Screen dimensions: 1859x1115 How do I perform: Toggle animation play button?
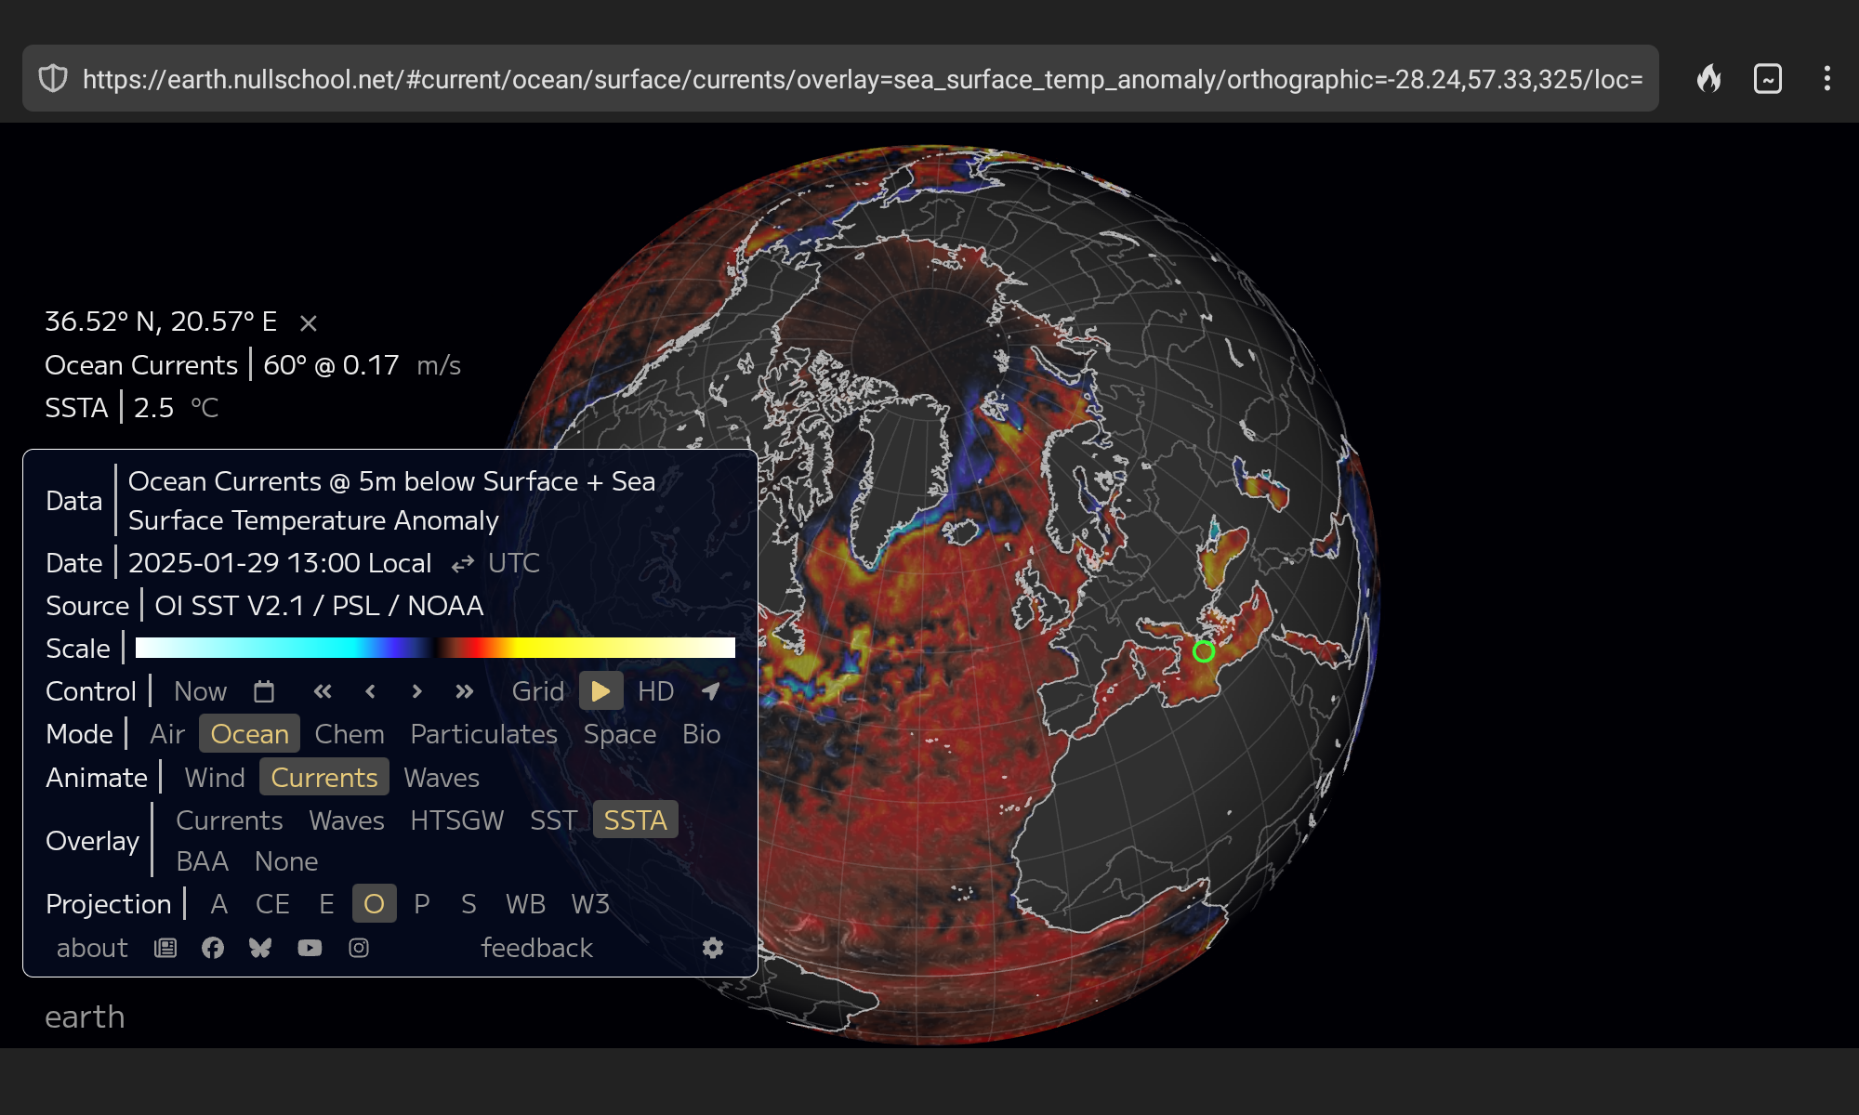601,691
